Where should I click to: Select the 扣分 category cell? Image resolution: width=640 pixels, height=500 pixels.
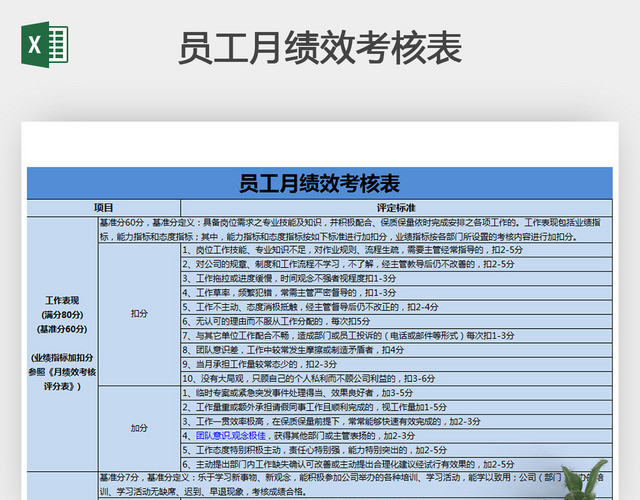tap(139, 313)
